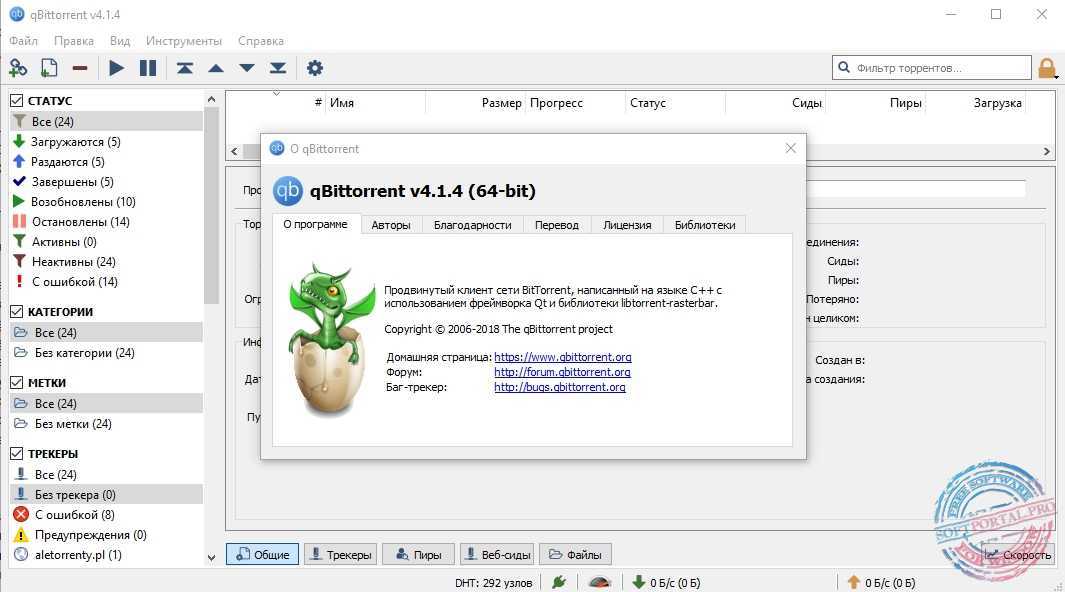Viewport: 1065px width, 592px height.
Task: Click the move down in queue icon
Action: coord(247,68)
